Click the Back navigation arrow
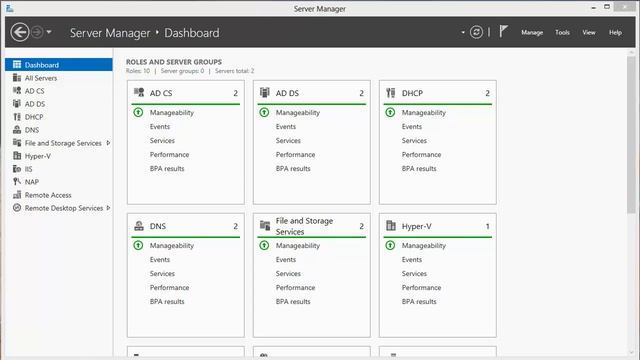 coord(20,32)
